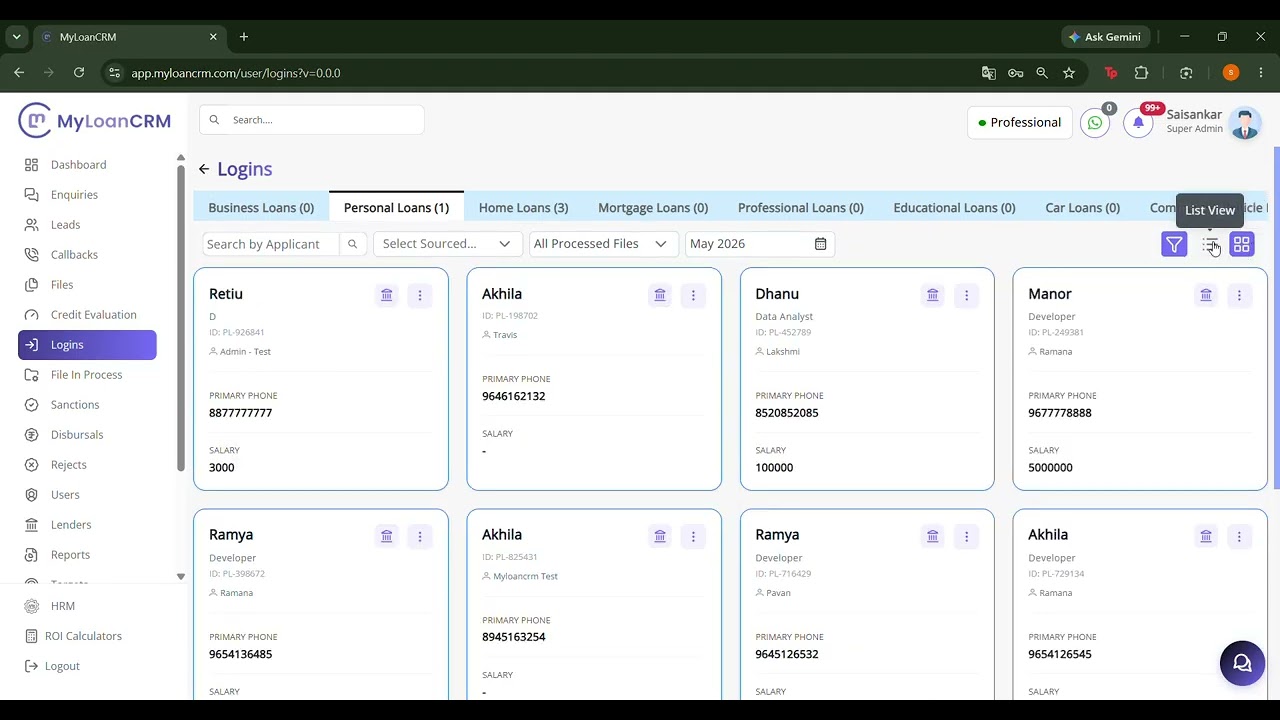Click back arrow next to Logins
This screenshot has width=1280, height=720.
[204, 169]
